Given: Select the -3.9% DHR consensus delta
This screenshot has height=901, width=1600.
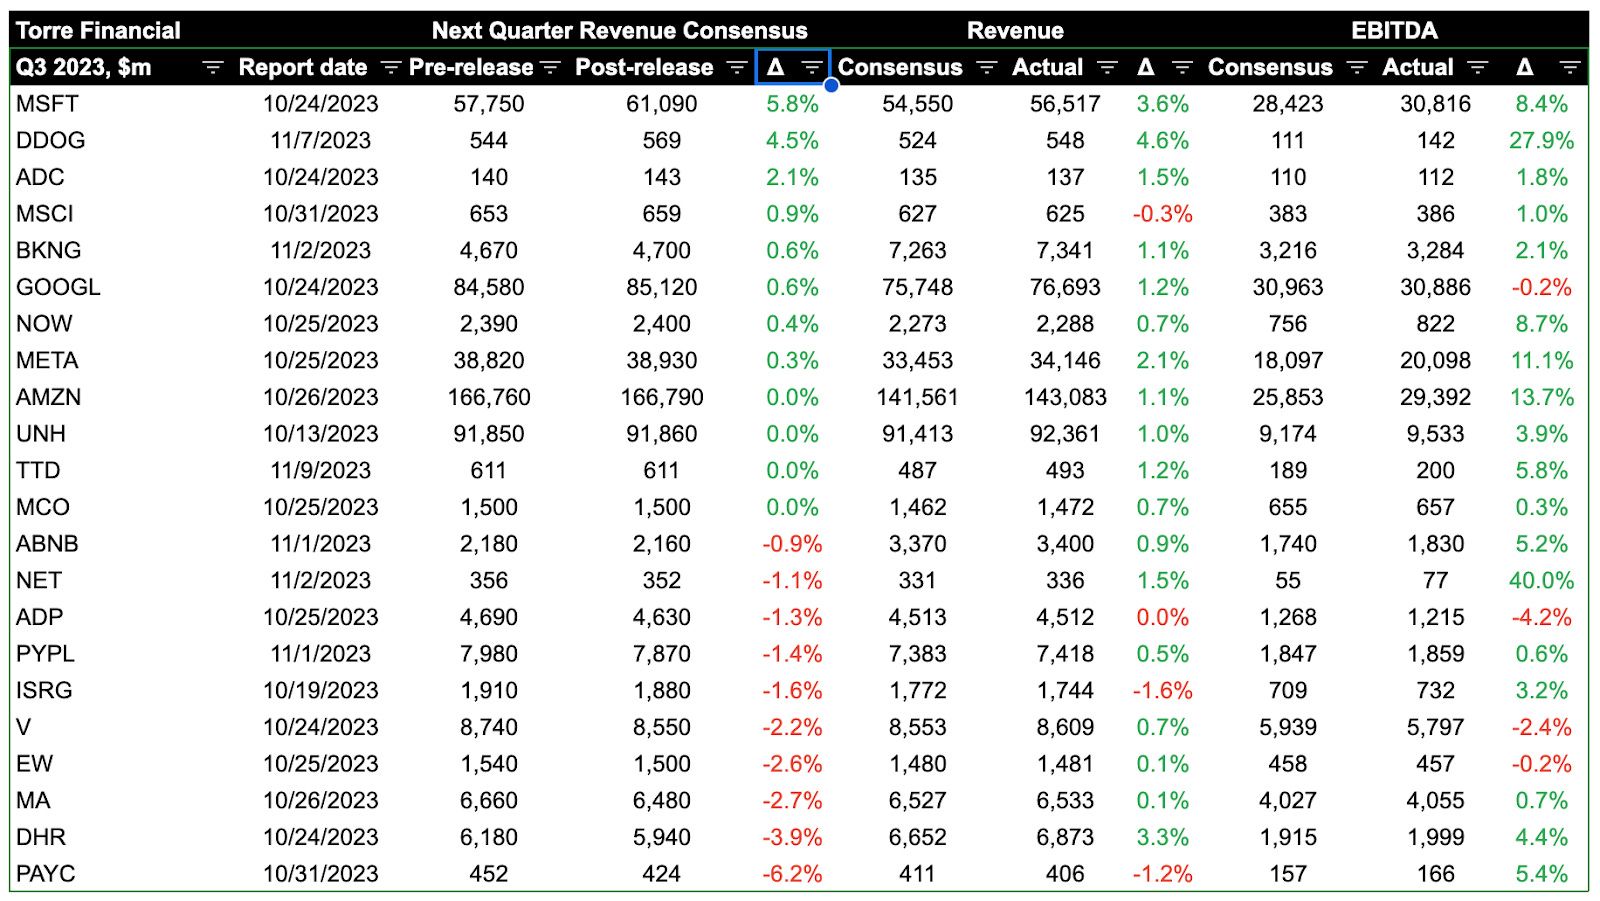Looking at the screenshot, I should pos(792,837).
